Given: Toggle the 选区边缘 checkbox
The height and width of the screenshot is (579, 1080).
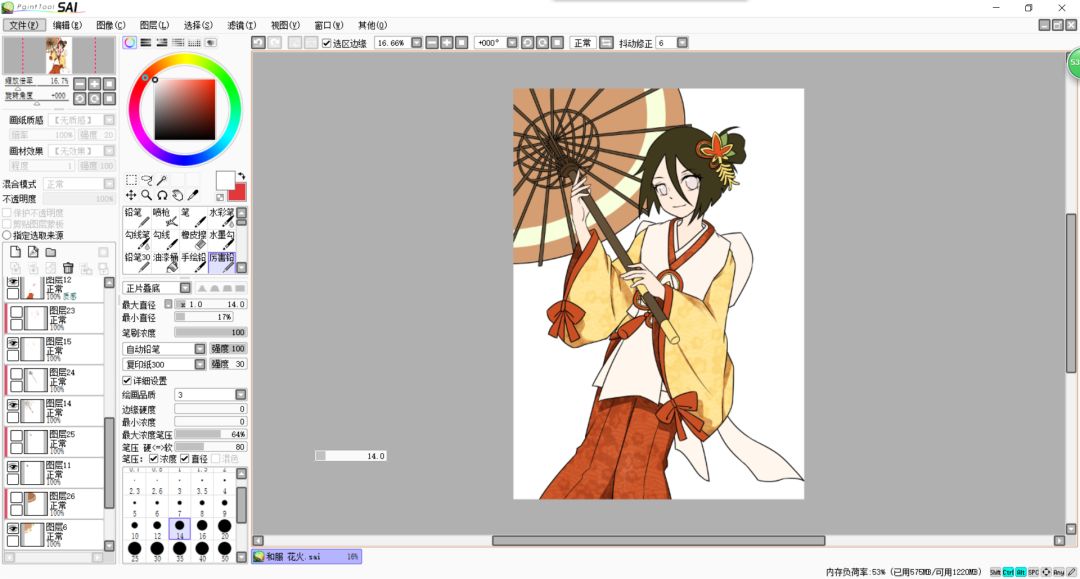Looking at the screenshot, I should [x=326, y=43].
